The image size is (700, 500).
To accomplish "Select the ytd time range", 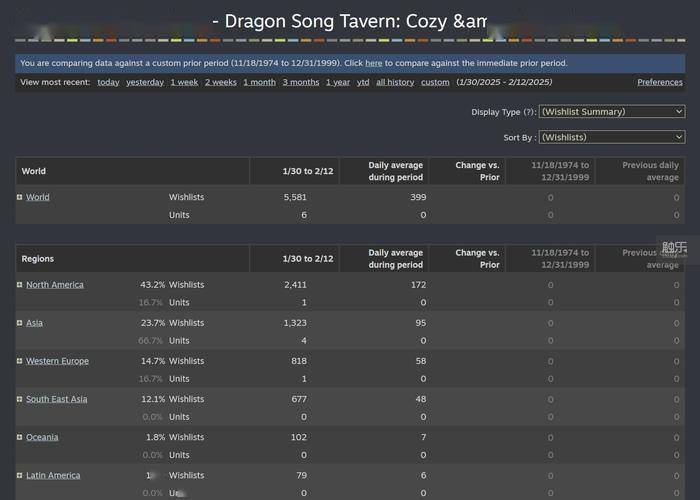I will (x=363, y=82).
